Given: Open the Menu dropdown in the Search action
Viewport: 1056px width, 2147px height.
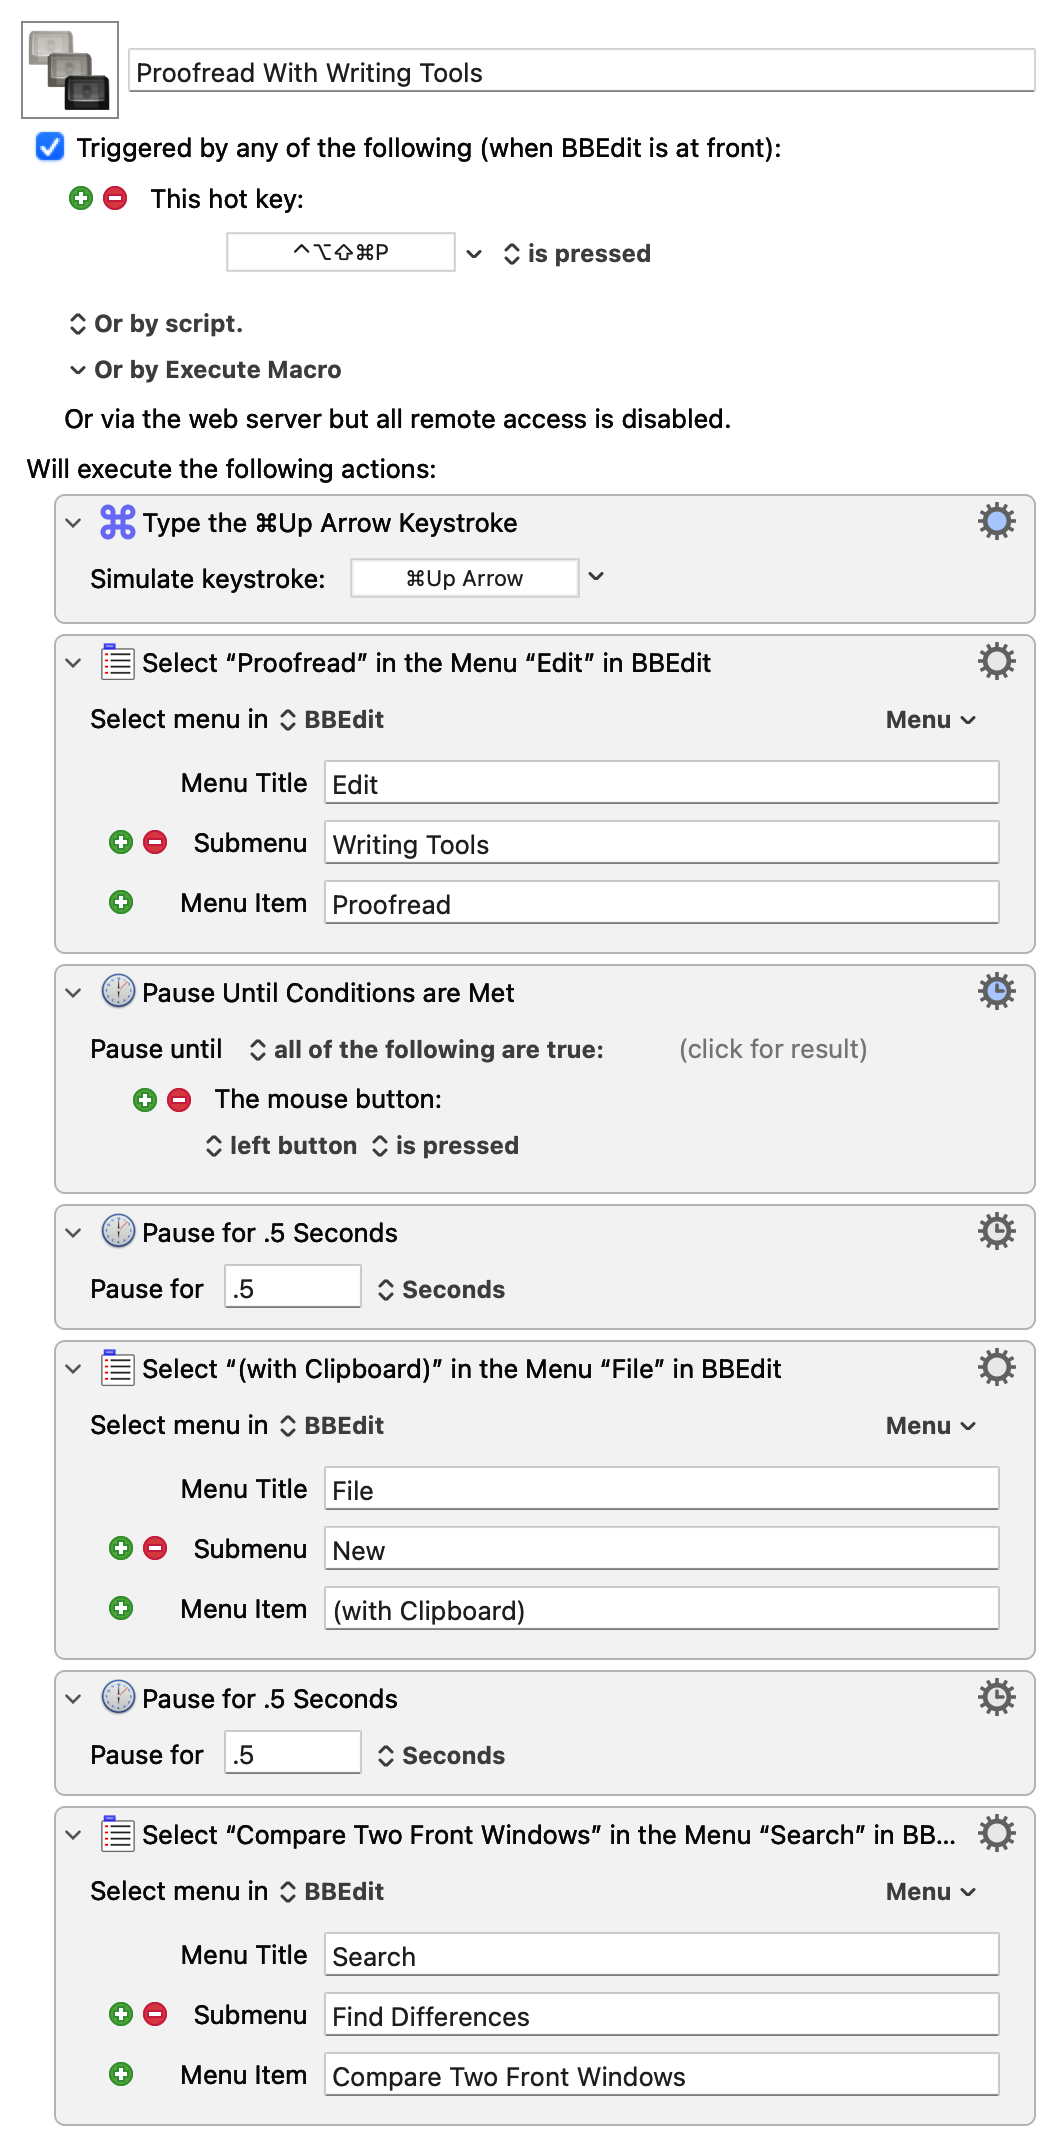Looking at the screenshot, I should [929, 1891].
